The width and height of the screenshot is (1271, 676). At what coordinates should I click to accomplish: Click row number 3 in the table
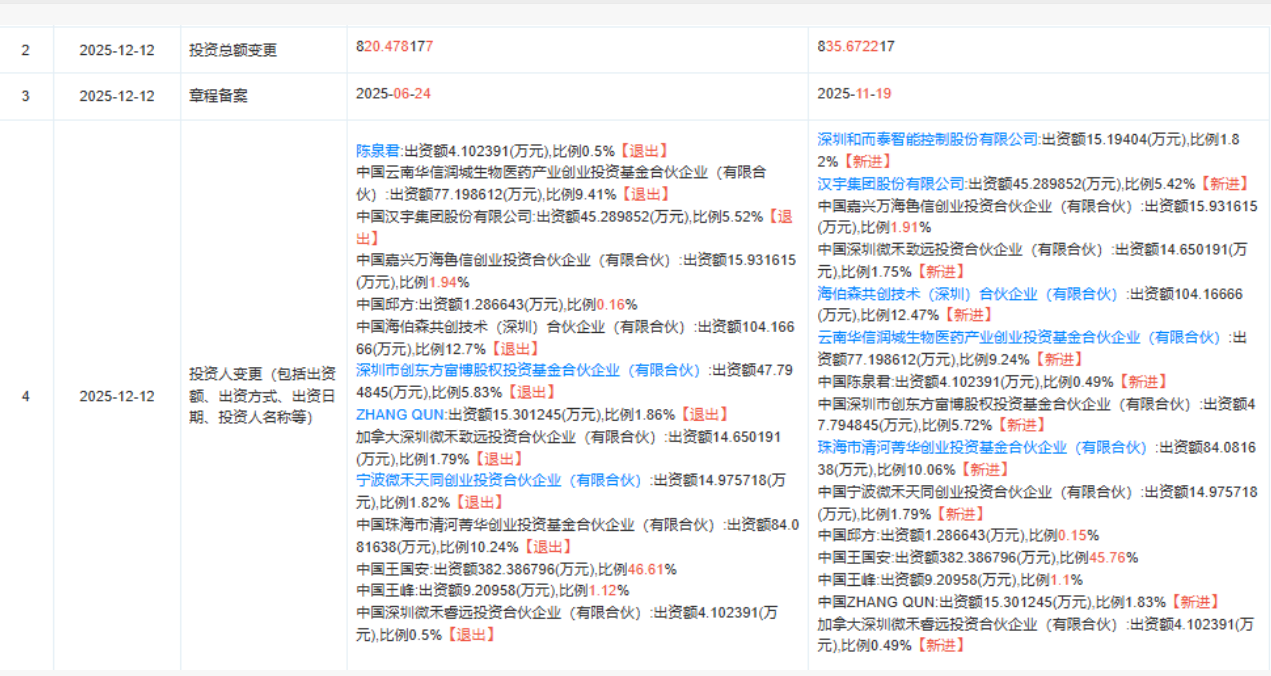(x=26, y=96)
